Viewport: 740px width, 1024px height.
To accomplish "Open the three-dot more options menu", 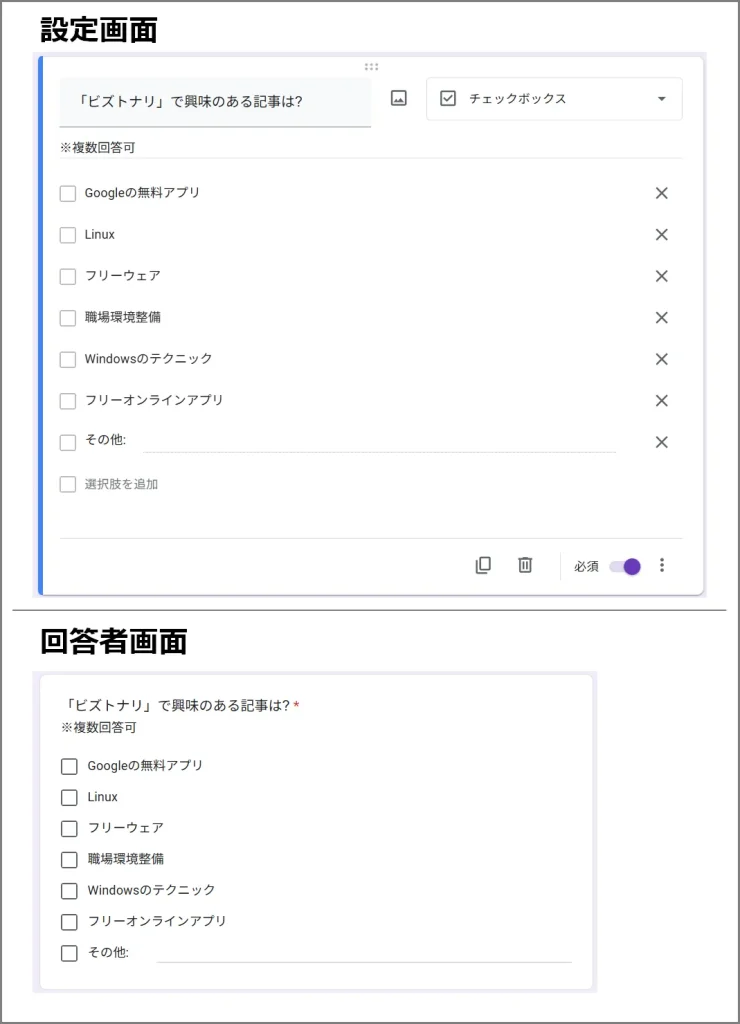I will (x=662, y=565).
